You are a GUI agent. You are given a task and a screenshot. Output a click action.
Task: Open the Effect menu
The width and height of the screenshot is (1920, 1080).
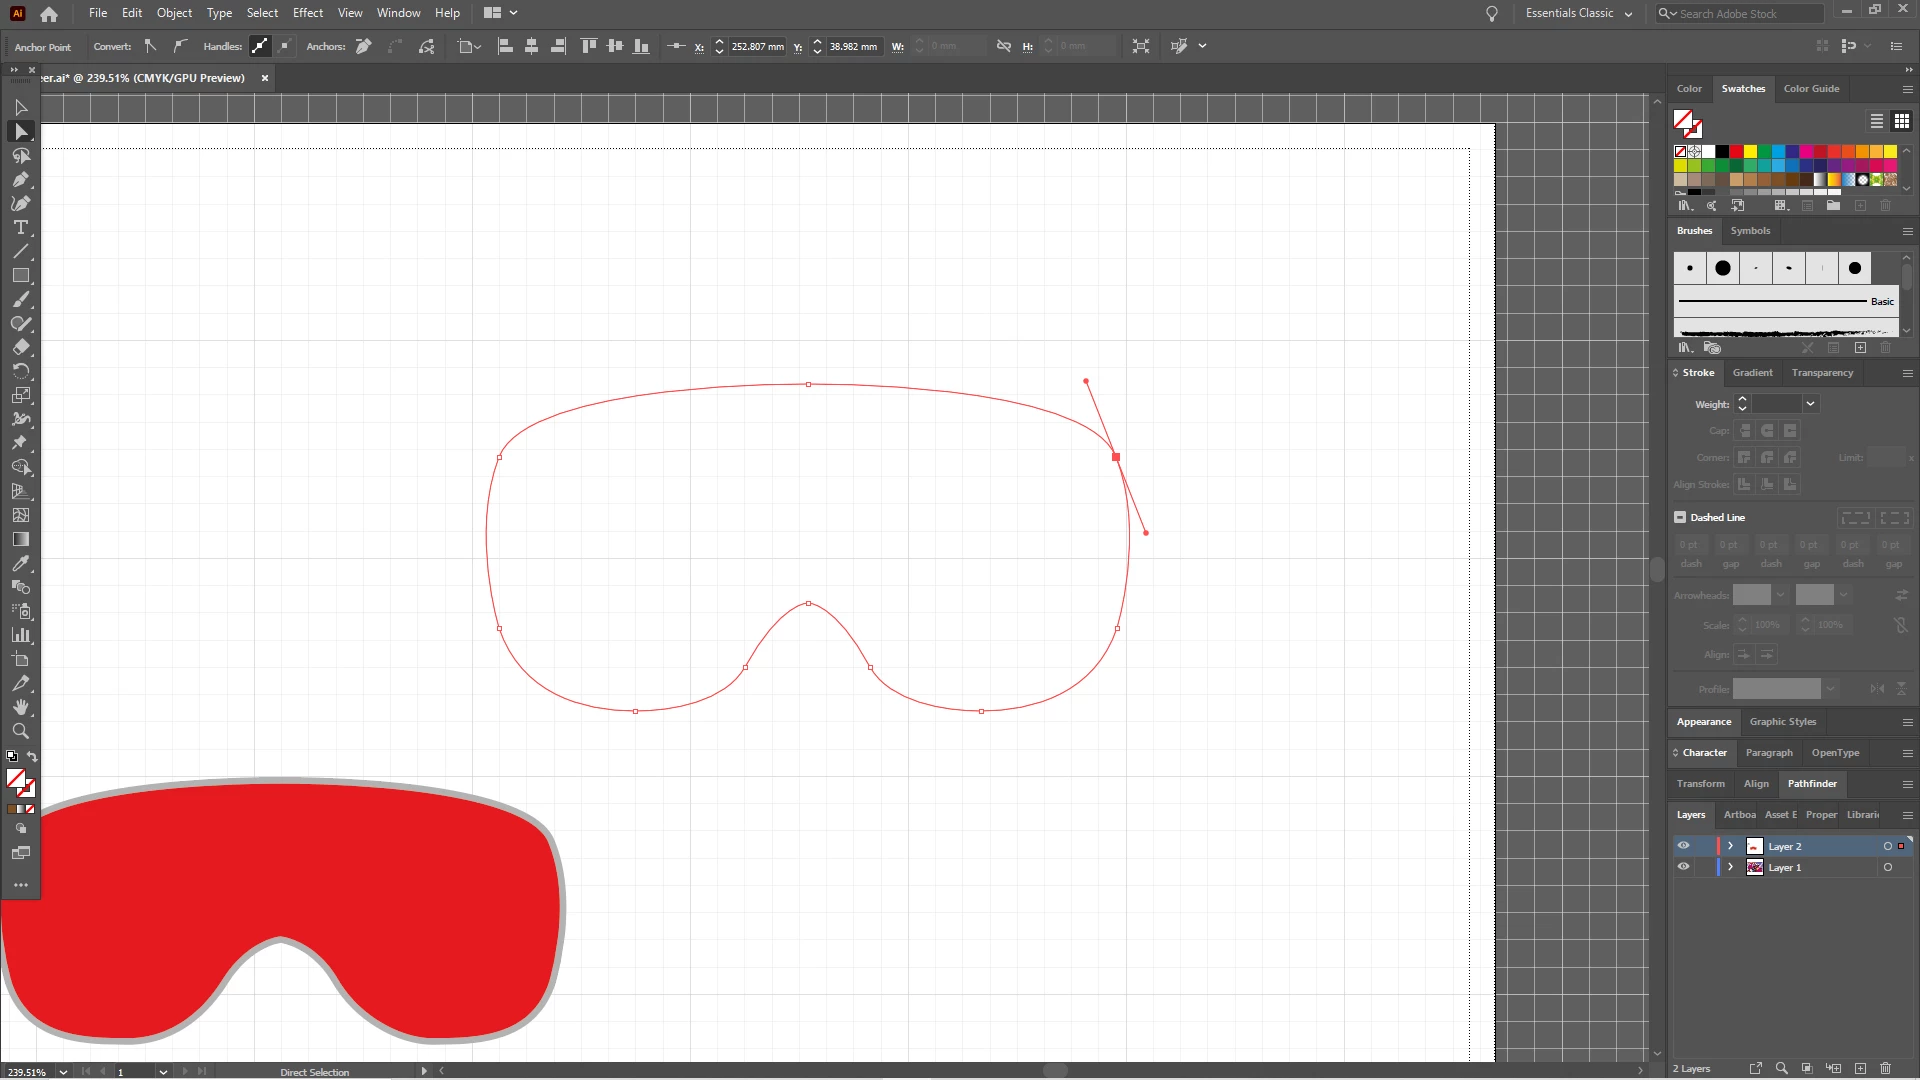pyautogui.click(x=307, y=13)
